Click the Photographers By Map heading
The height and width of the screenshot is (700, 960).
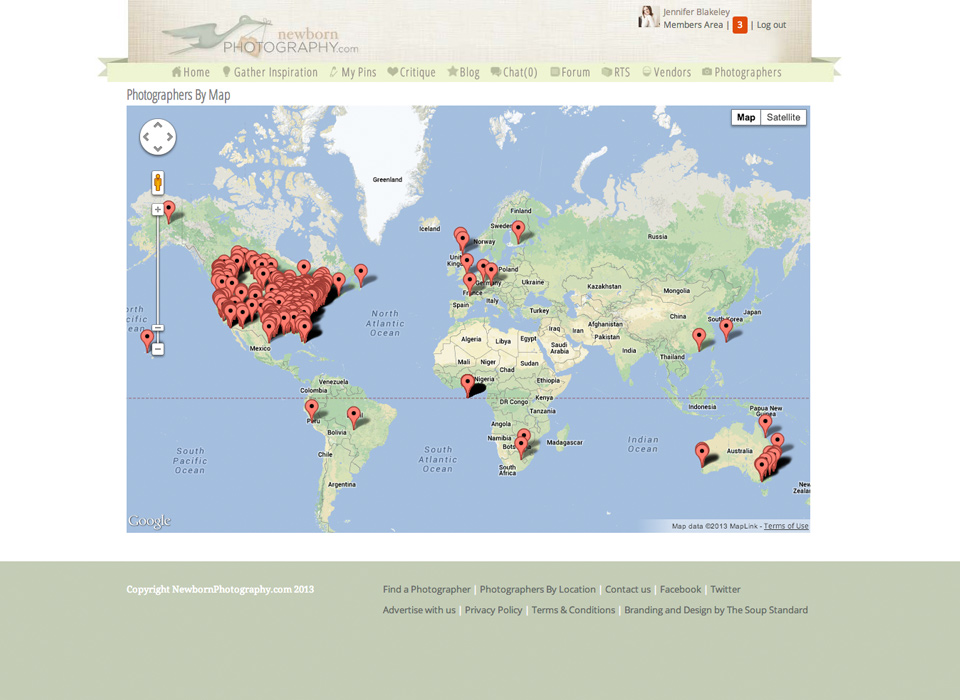178,95
